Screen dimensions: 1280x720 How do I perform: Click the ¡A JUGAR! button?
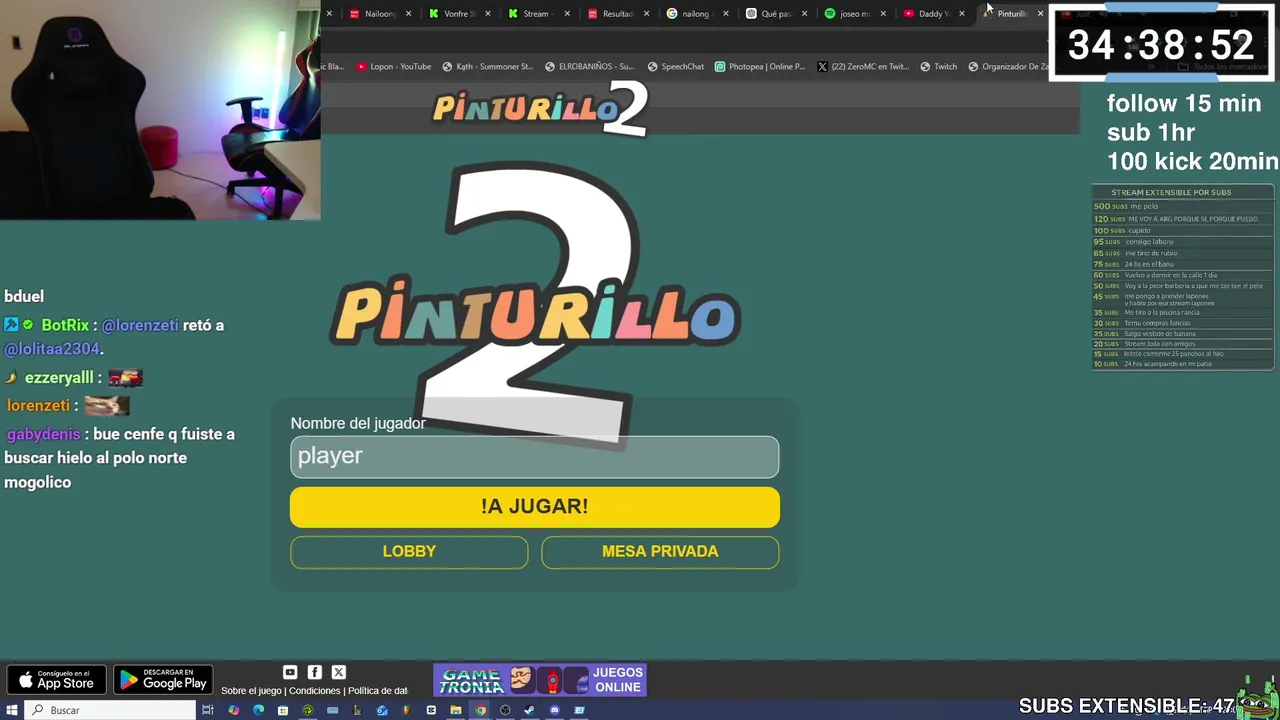pyautogui.click(x=535, y=506)
